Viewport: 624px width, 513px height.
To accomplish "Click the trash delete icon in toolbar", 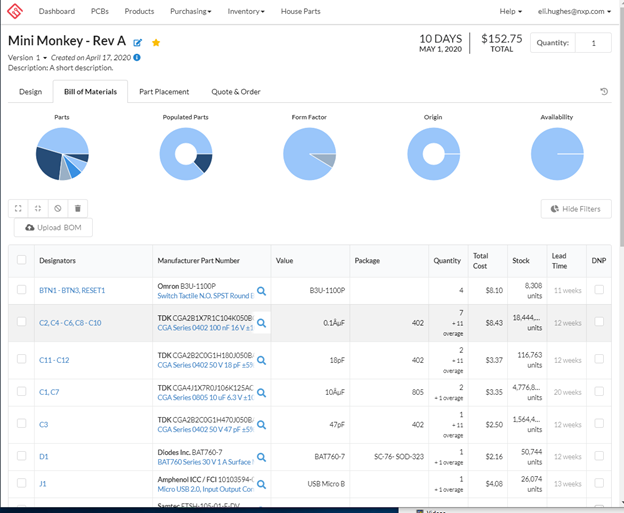I will click(x=78, y=208).
